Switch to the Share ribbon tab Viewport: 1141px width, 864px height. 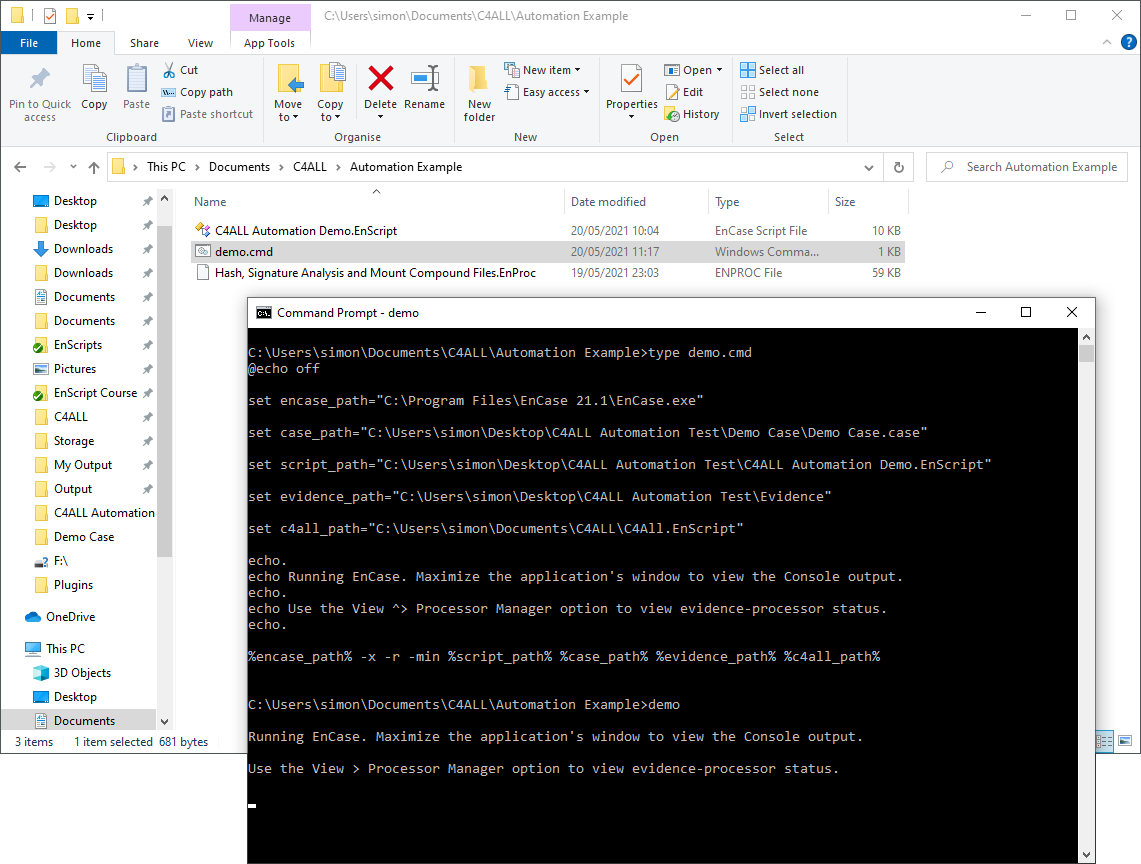[144, 43]
